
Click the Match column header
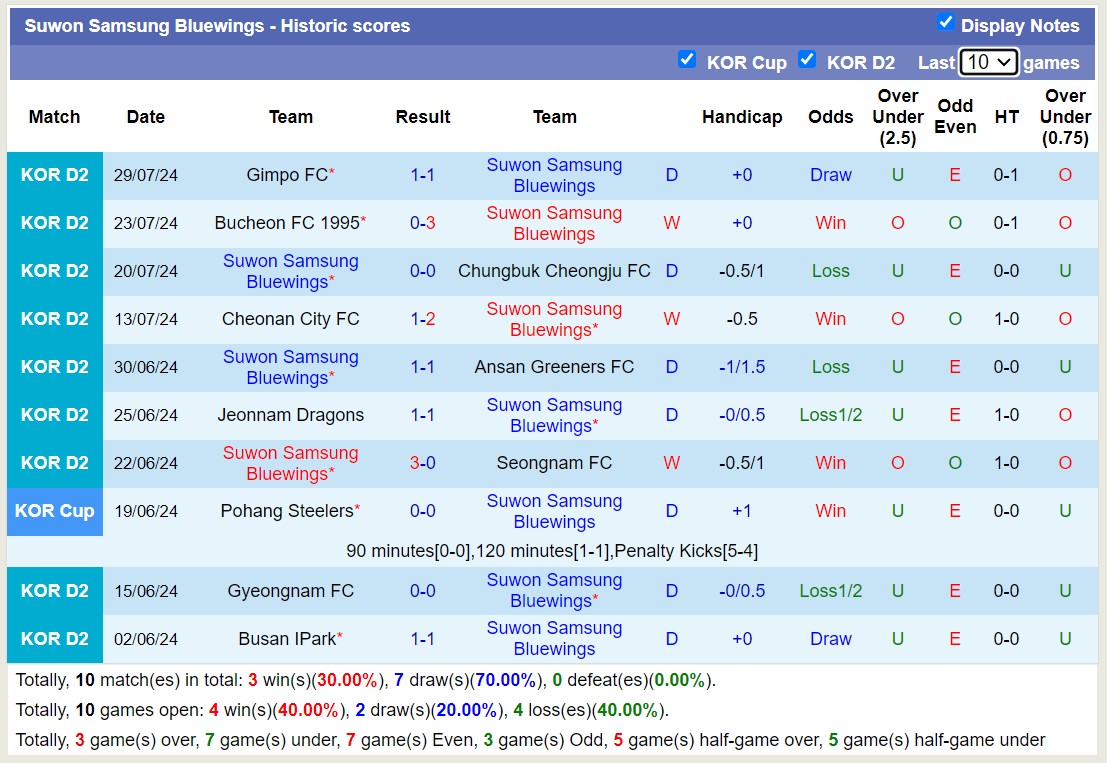[55, 117]
